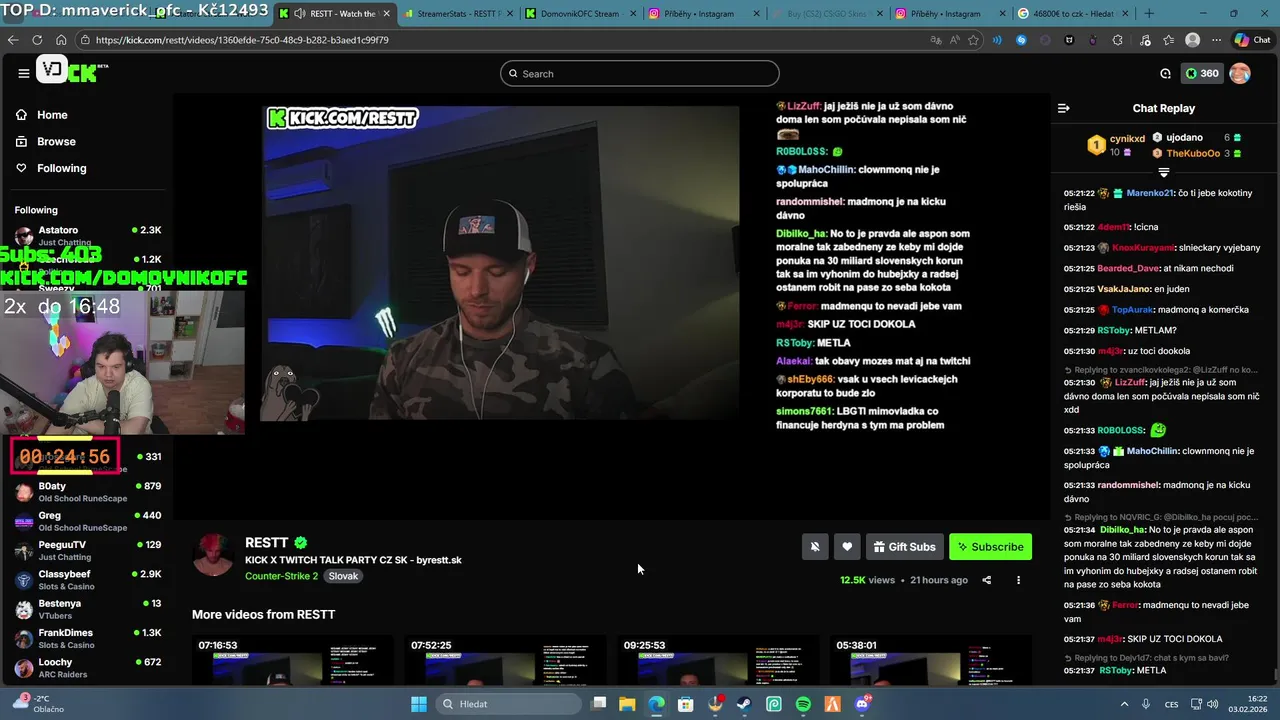Open B0aty's channel in the sidebar
The image size is (1280, 720).
pyautogui.click(x=88, y=491)
